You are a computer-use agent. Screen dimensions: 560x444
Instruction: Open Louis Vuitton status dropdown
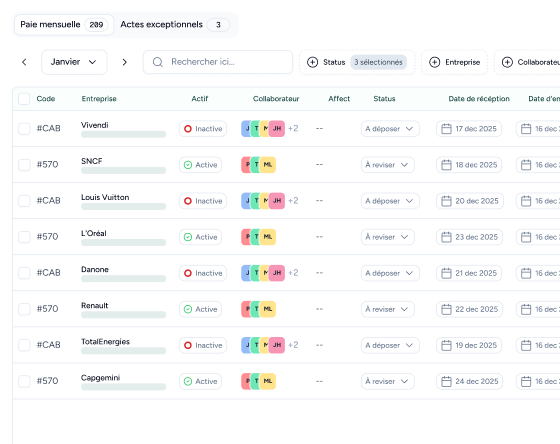390,201
